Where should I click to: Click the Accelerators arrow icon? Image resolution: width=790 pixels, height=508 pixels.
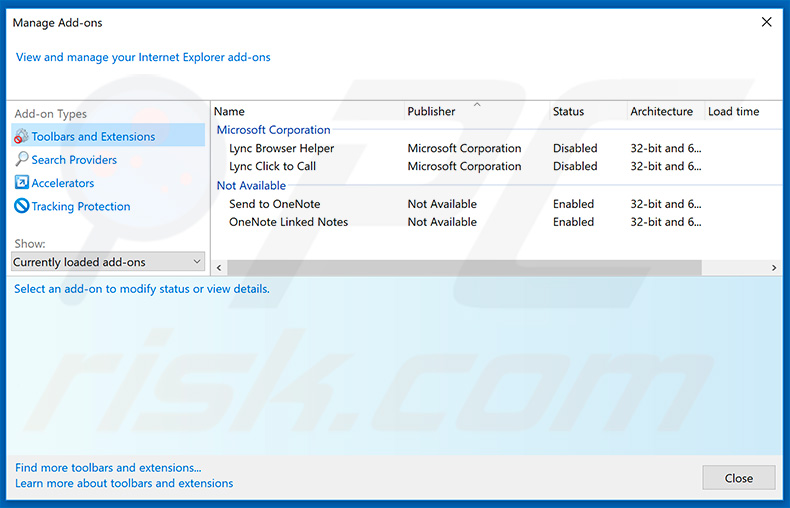coord(22,182)
